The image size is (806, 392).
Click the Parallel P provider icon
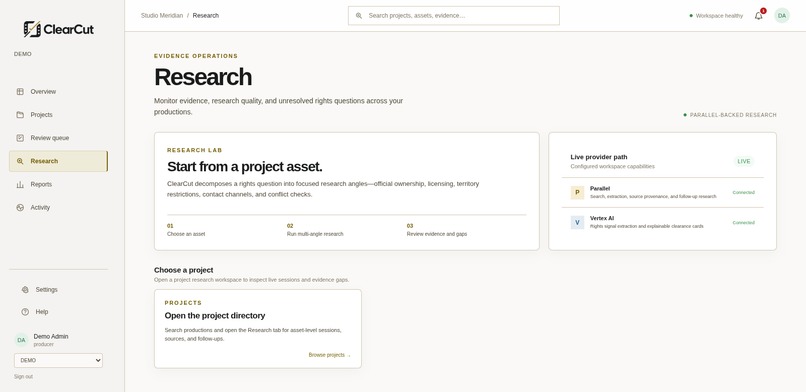click(x=577, y=193)
